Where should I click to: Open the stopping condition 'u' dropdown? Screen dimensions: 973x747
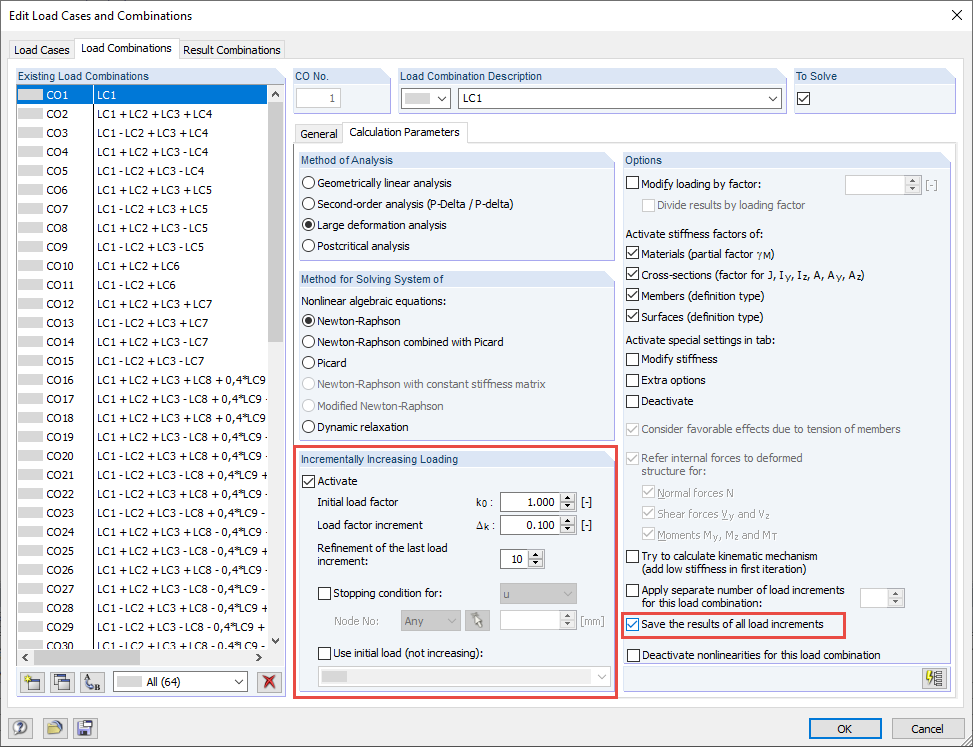(538, 594)
